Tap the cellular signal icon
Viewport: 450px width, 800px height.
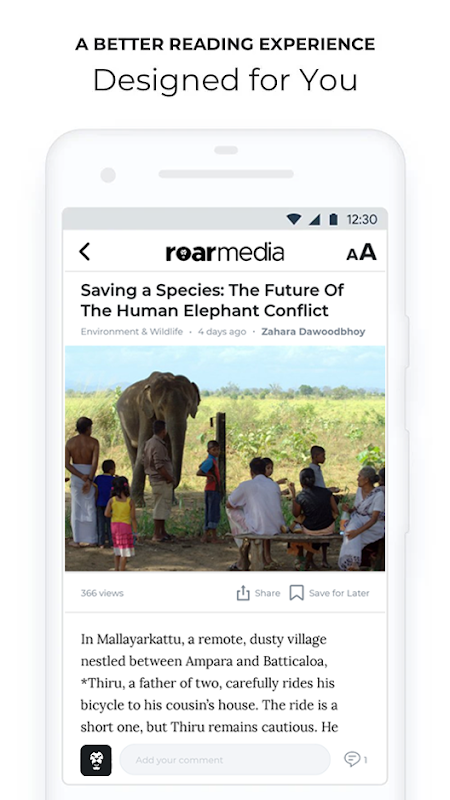(314, 219)
